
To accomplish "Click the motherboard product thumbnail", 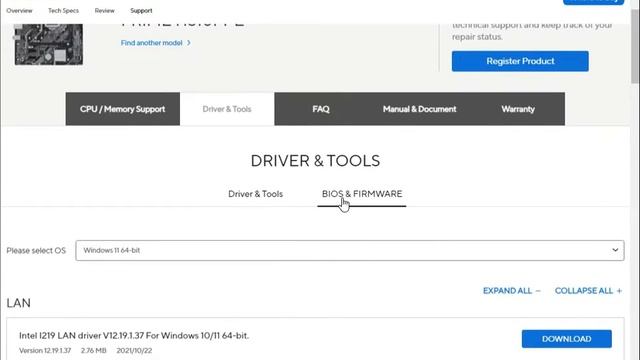I will [x=49, y=44].
